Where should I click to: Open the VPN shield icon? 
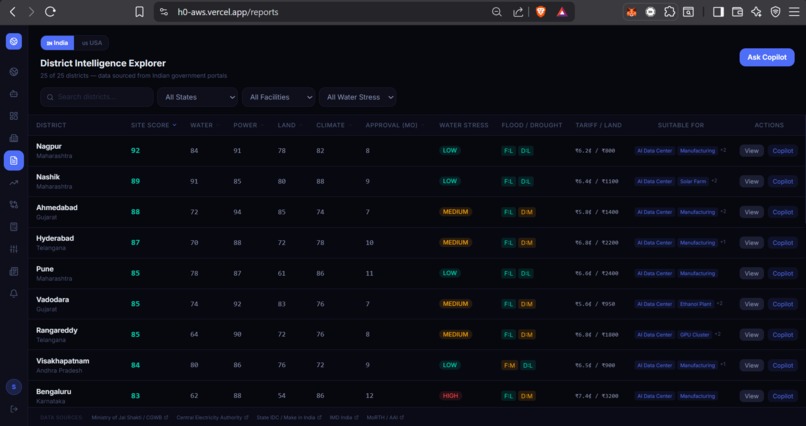(x=775, y=12)
